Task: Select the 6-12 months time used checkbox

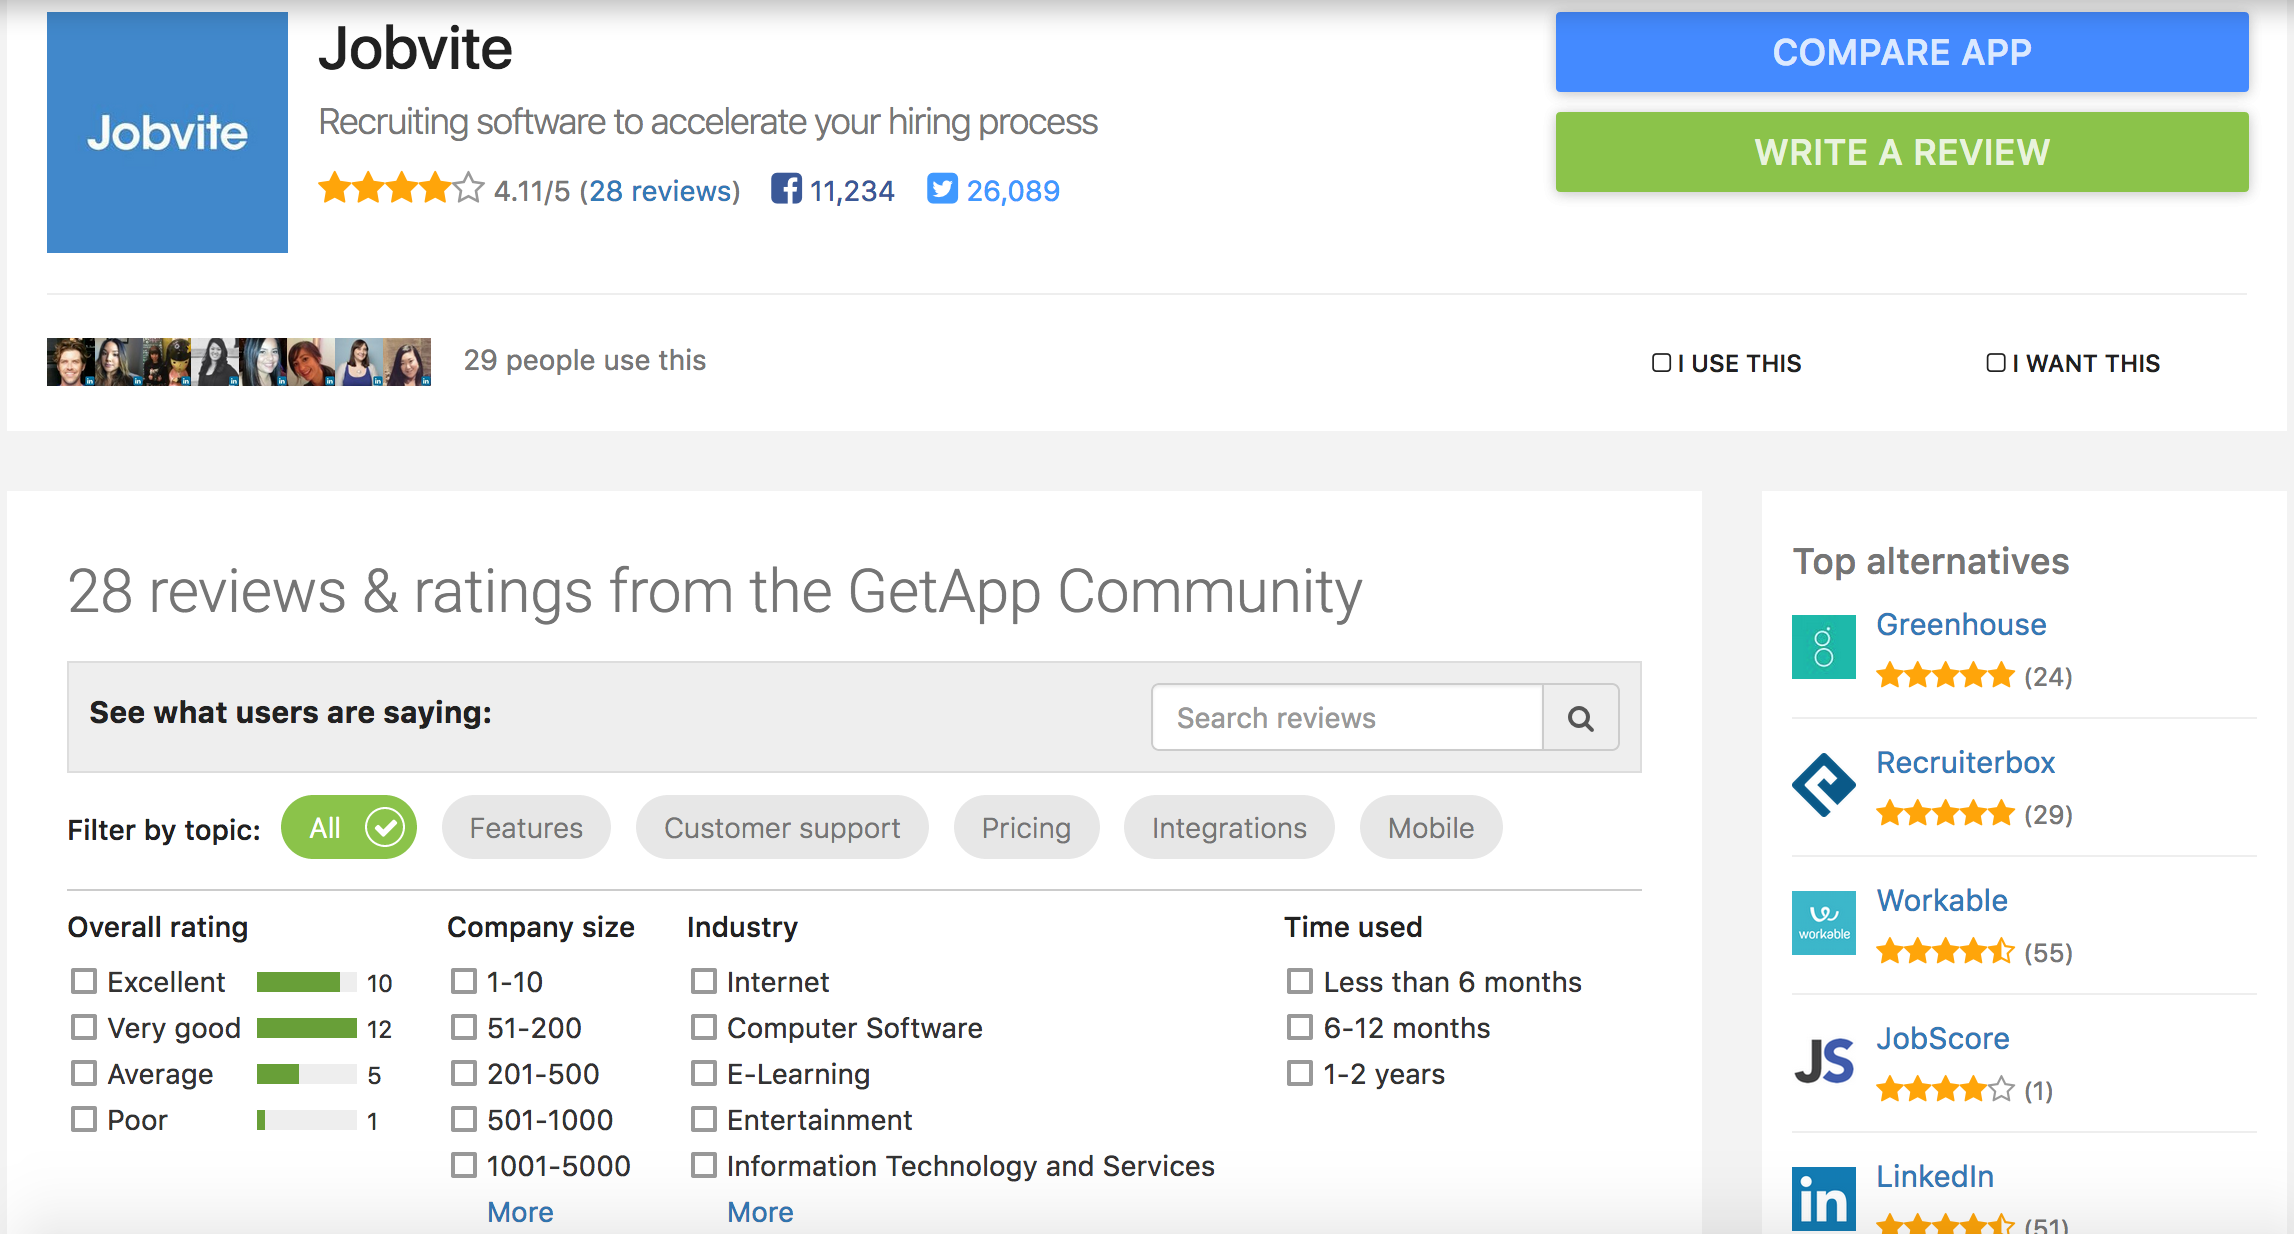Action: (1299, 1027)
